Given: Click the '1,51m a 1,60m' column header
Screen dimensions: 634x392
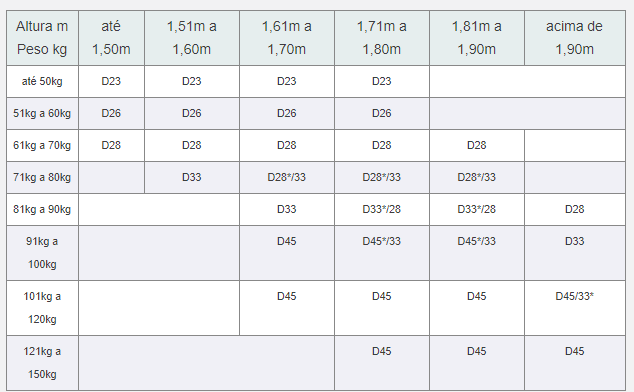Looking at the screenshot, I should (x=192, y=38).
